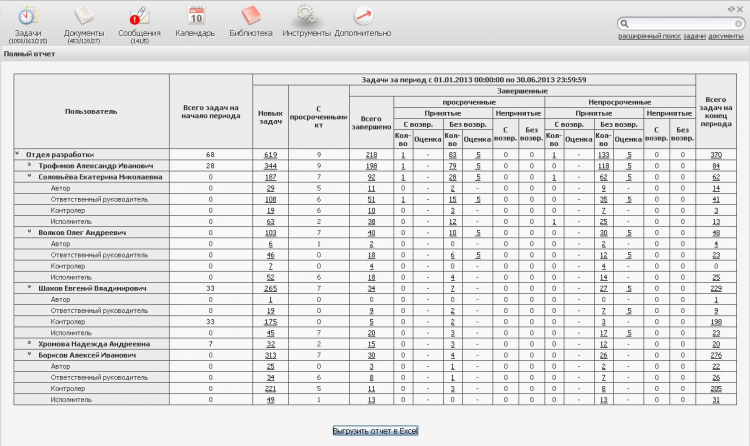This screenshot has height=446, width=750.
Task: Click Контролер new tasks value 221
Action: point(270,389)
